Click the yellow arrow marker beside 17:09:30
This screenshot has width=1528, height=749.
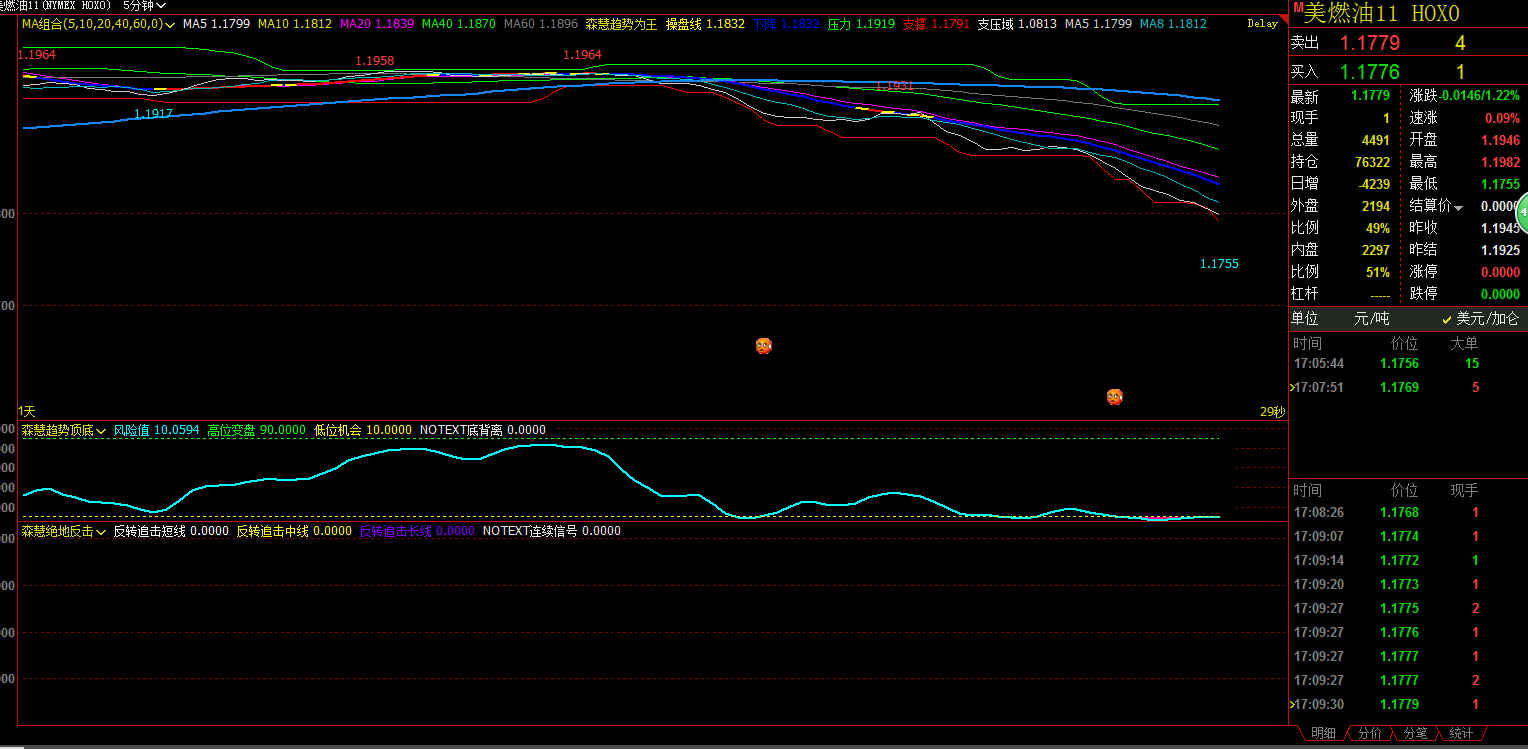(1291, 704)
